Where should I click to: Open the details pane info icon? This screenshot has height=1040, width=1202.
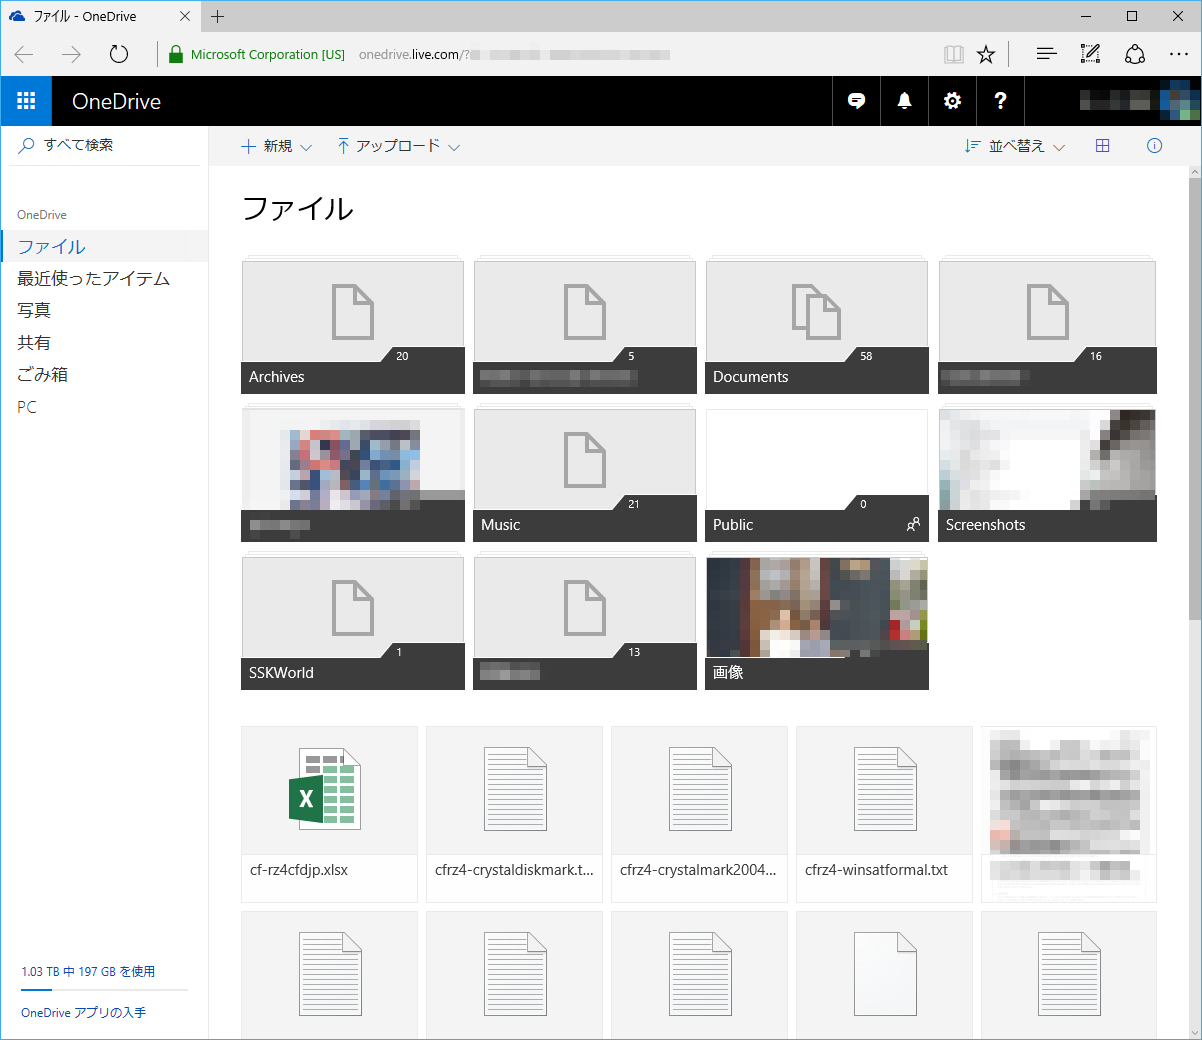coord(1155,146)
